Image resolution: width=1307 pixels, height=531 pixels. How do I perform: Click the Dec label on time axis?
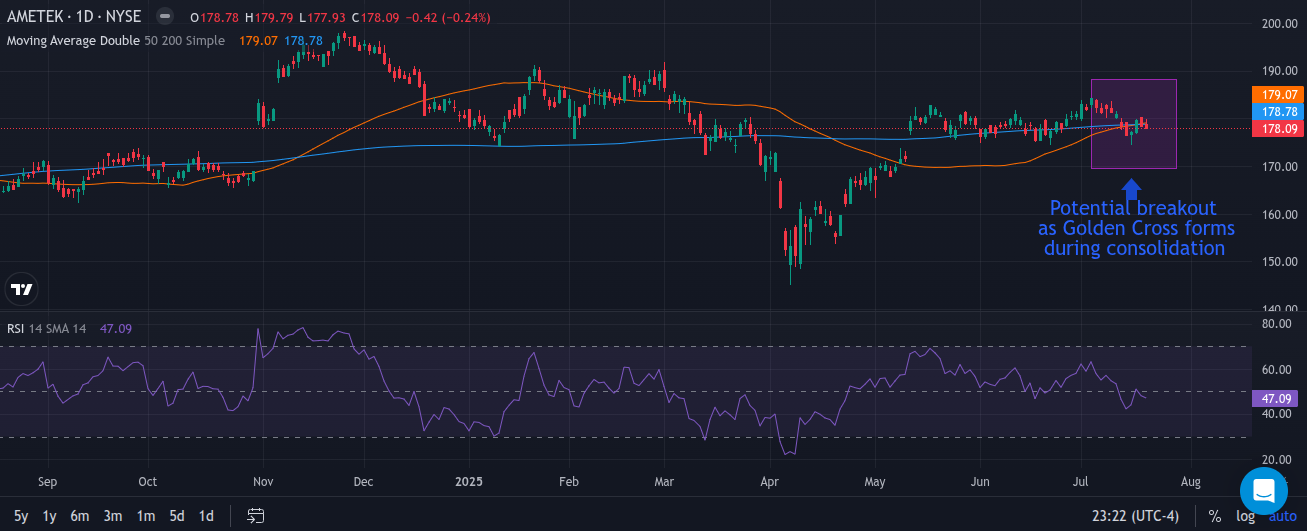(364, 481)
